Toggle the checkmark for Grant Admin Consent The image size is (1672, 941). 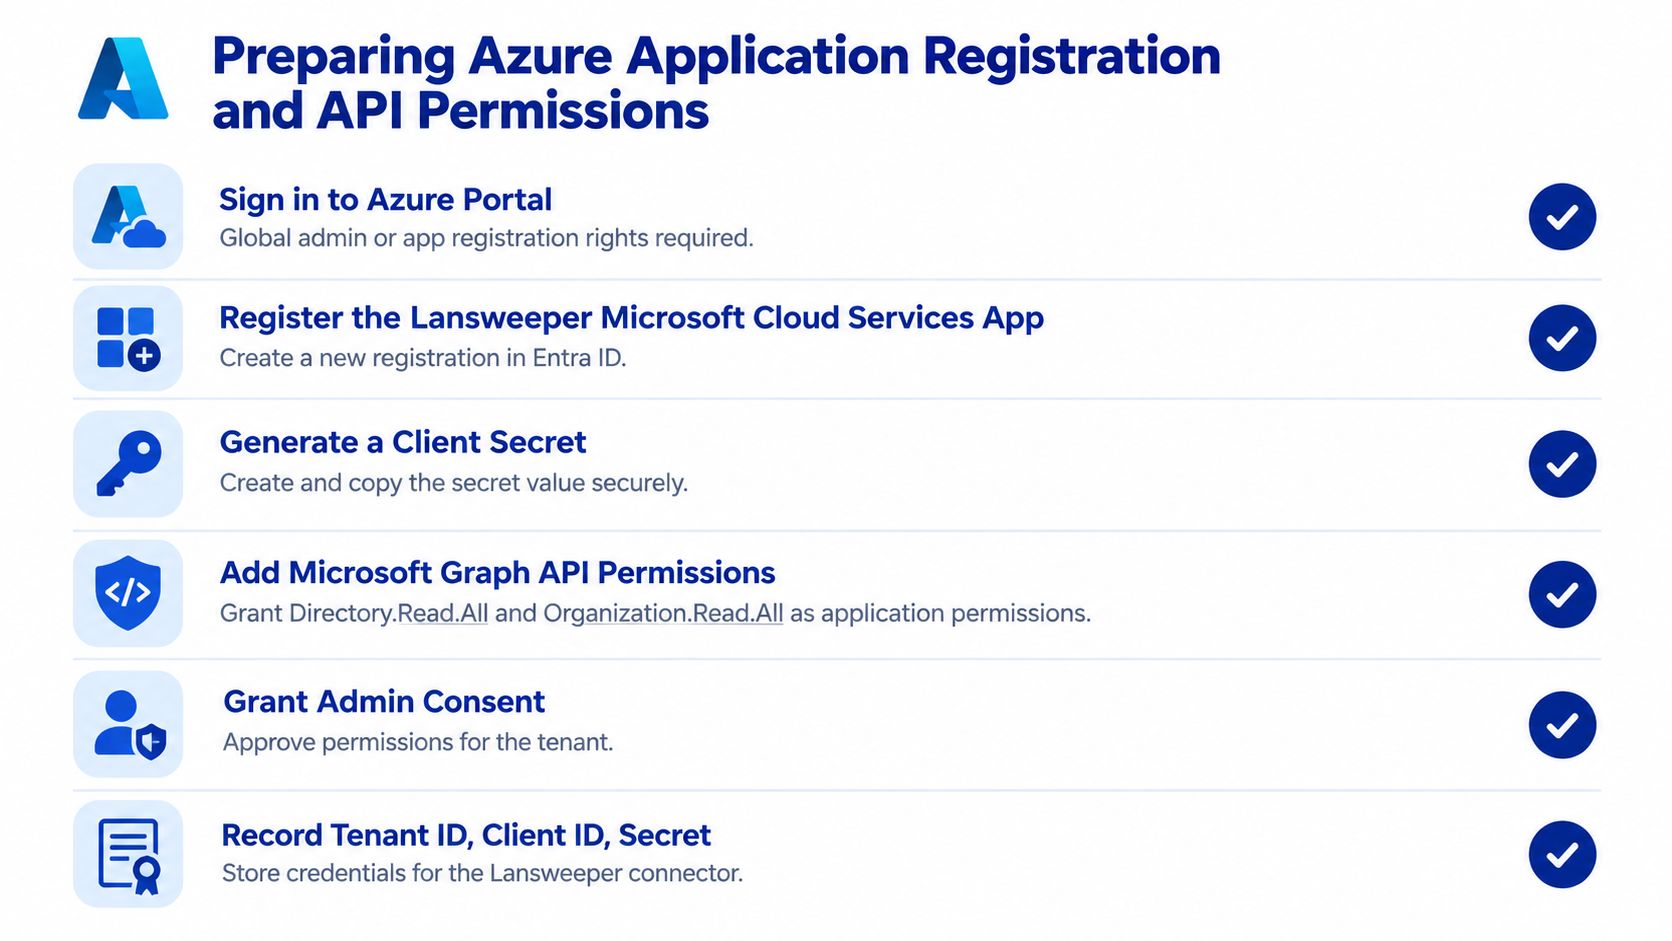pos(1562,725)
